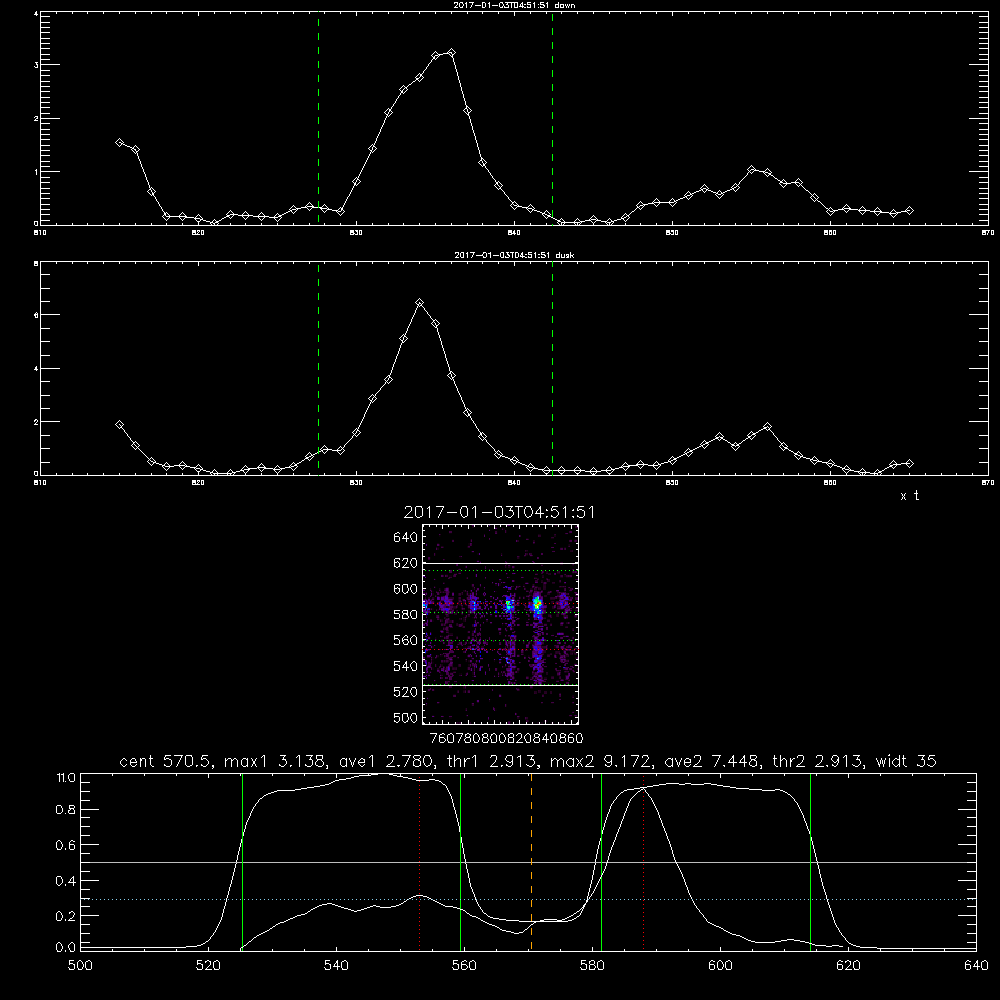Click the first diamond marker on the dawn curve
1000x1000 pixels.
(x=119, y=143)
